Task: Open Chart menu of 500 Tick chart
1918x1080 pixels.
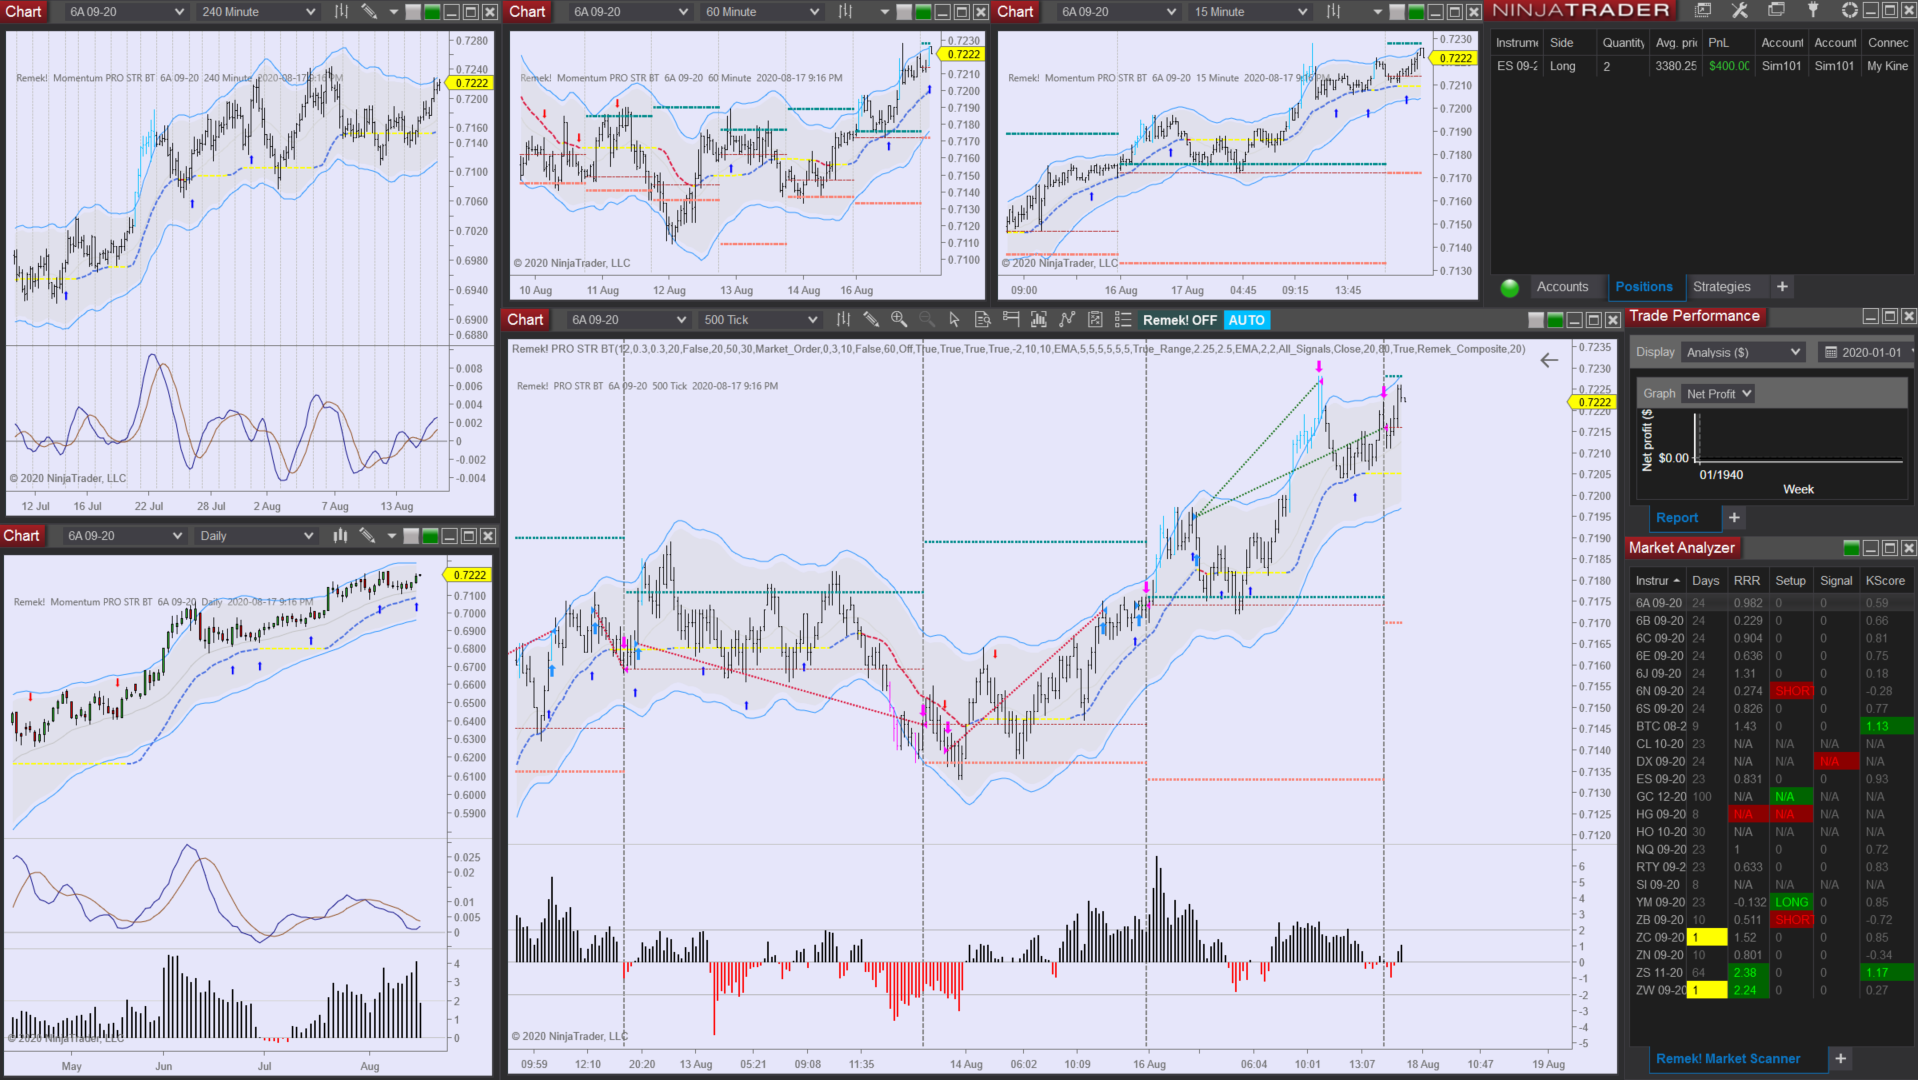Action: pos(525,320)
